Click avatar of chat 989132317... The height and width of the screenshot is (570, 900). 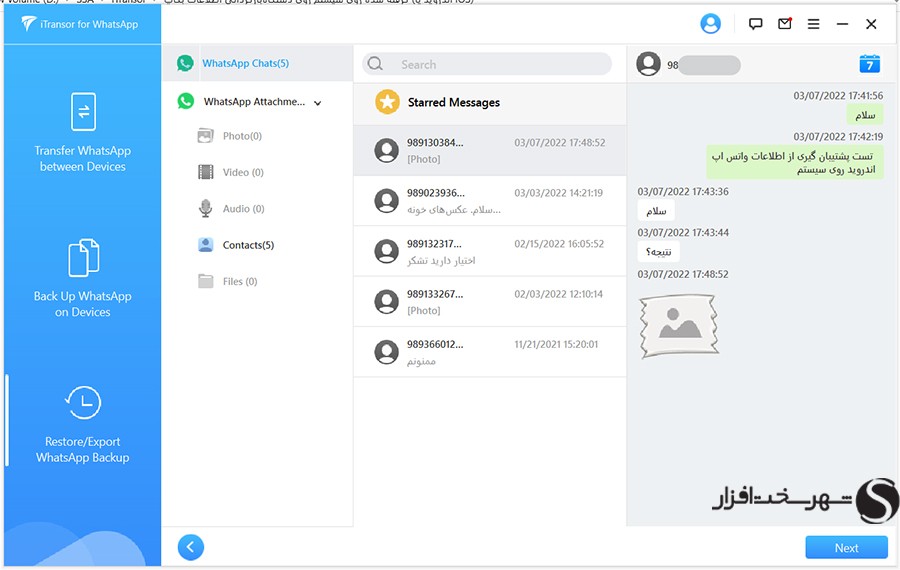(x=386, y=251)
